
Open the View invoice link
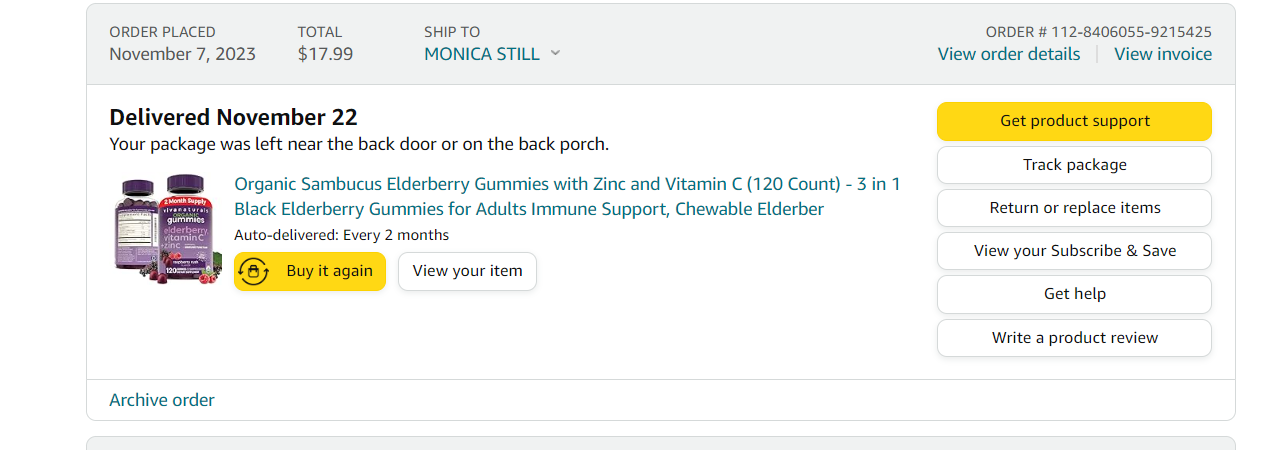click(x=1163, y=54)
